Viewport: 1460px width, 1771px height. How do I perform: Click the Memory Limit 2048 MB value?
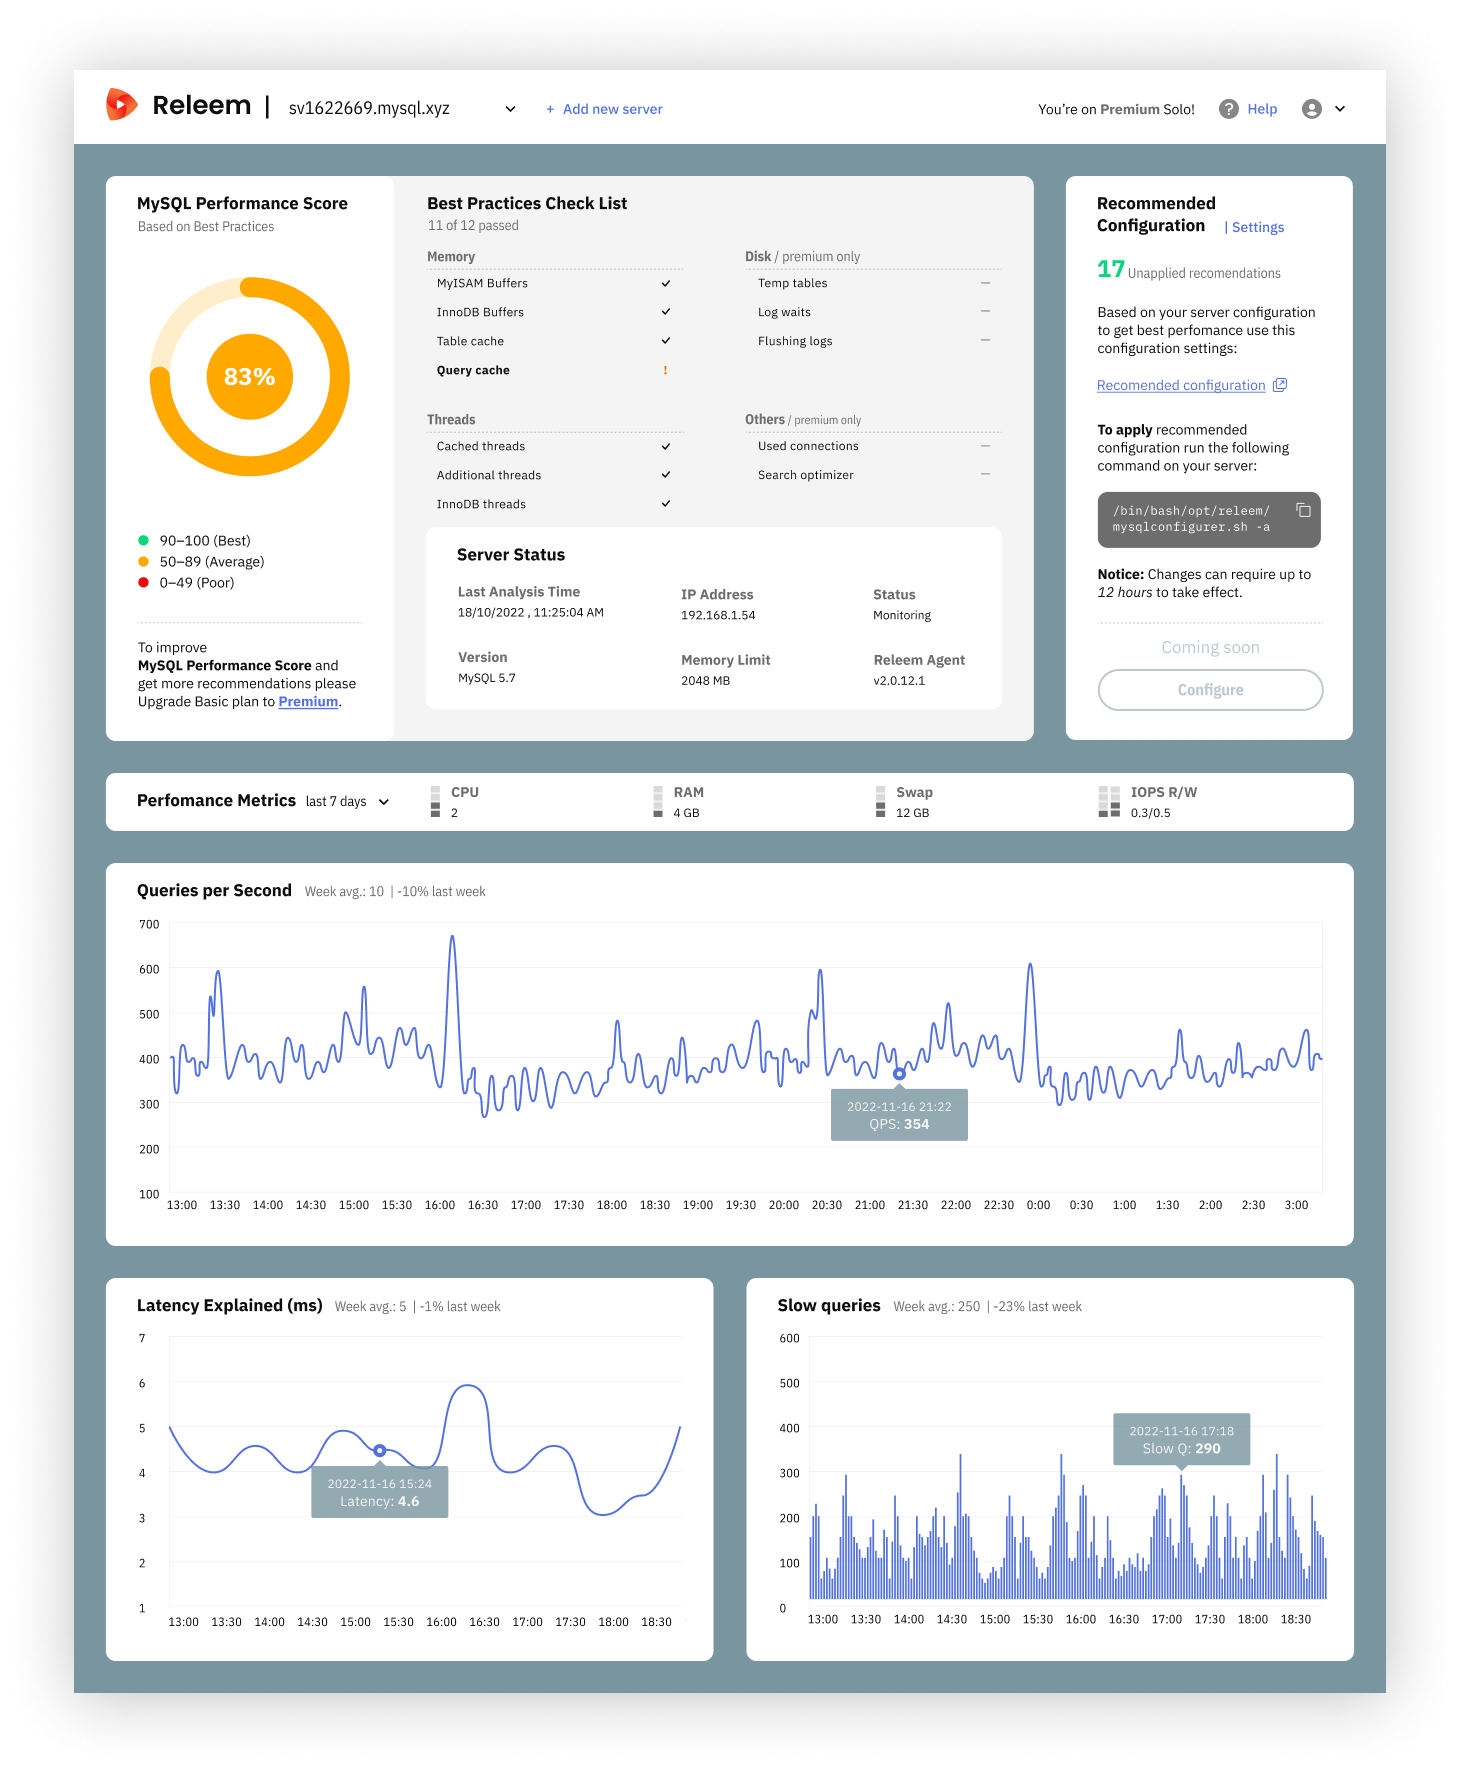pyautogui.click(x=706, y=681)
